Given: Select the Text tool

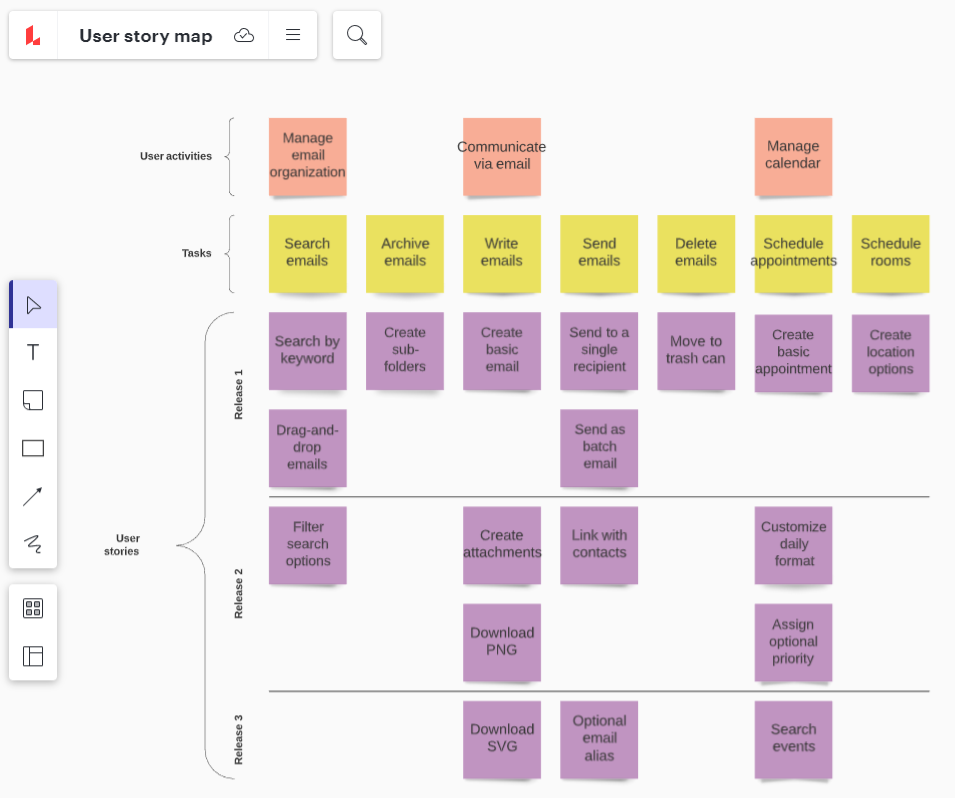Looking at the screenshot, I should point(33,352).
